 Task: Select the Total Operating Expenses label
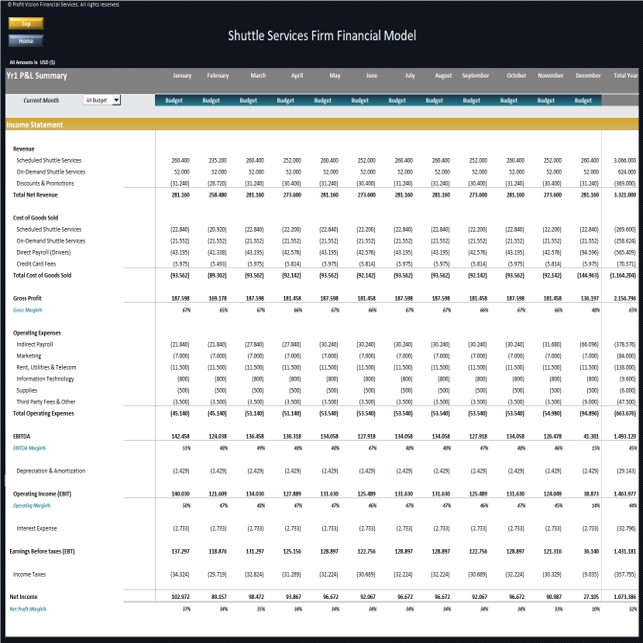point(43,413)
